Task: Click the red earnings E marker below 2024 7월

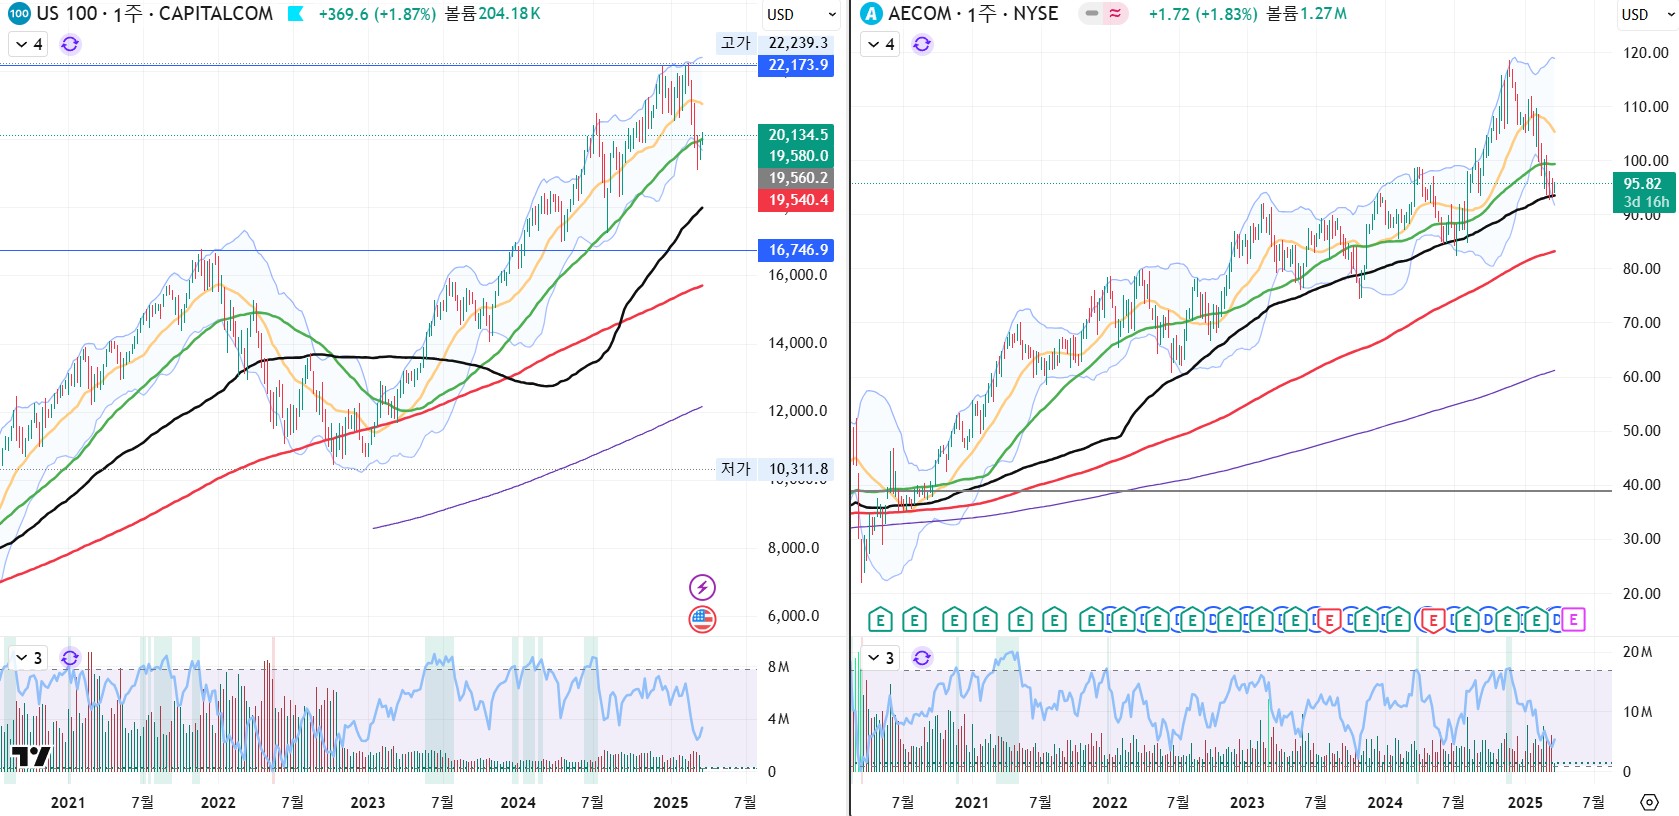Action: [1433, 620]
